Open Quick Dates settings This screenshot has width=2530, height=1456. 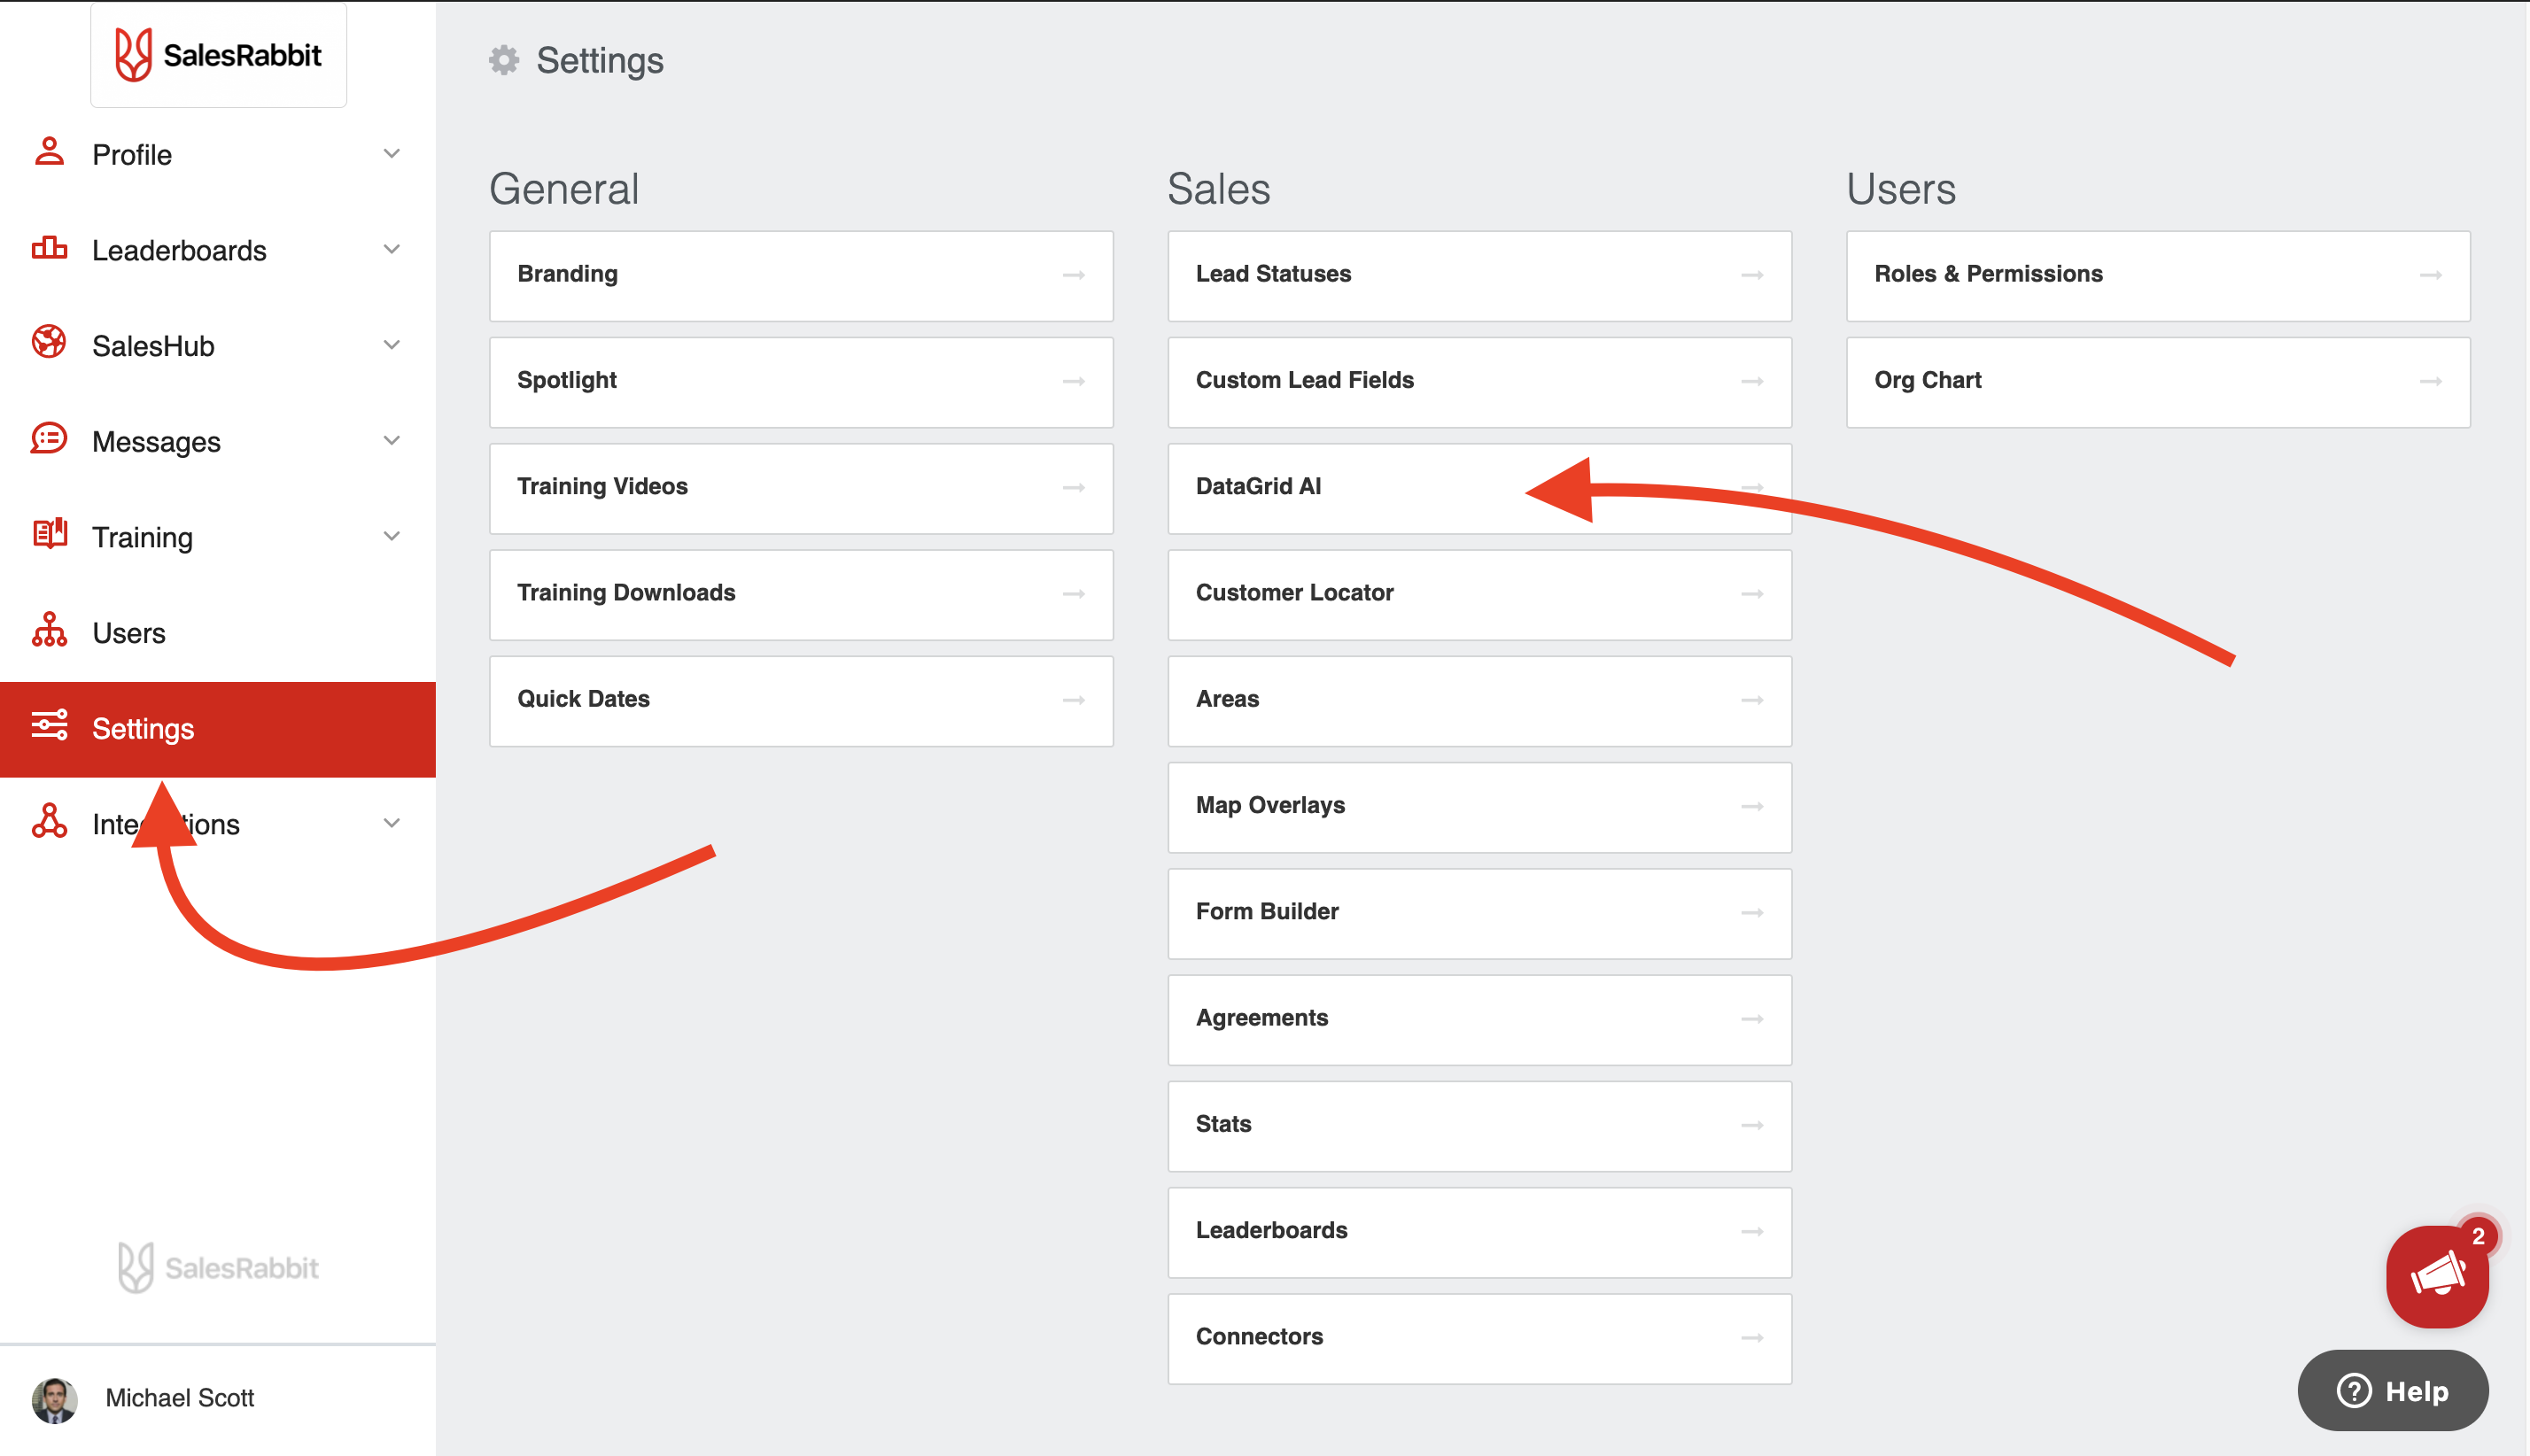(x=801, y=701)
